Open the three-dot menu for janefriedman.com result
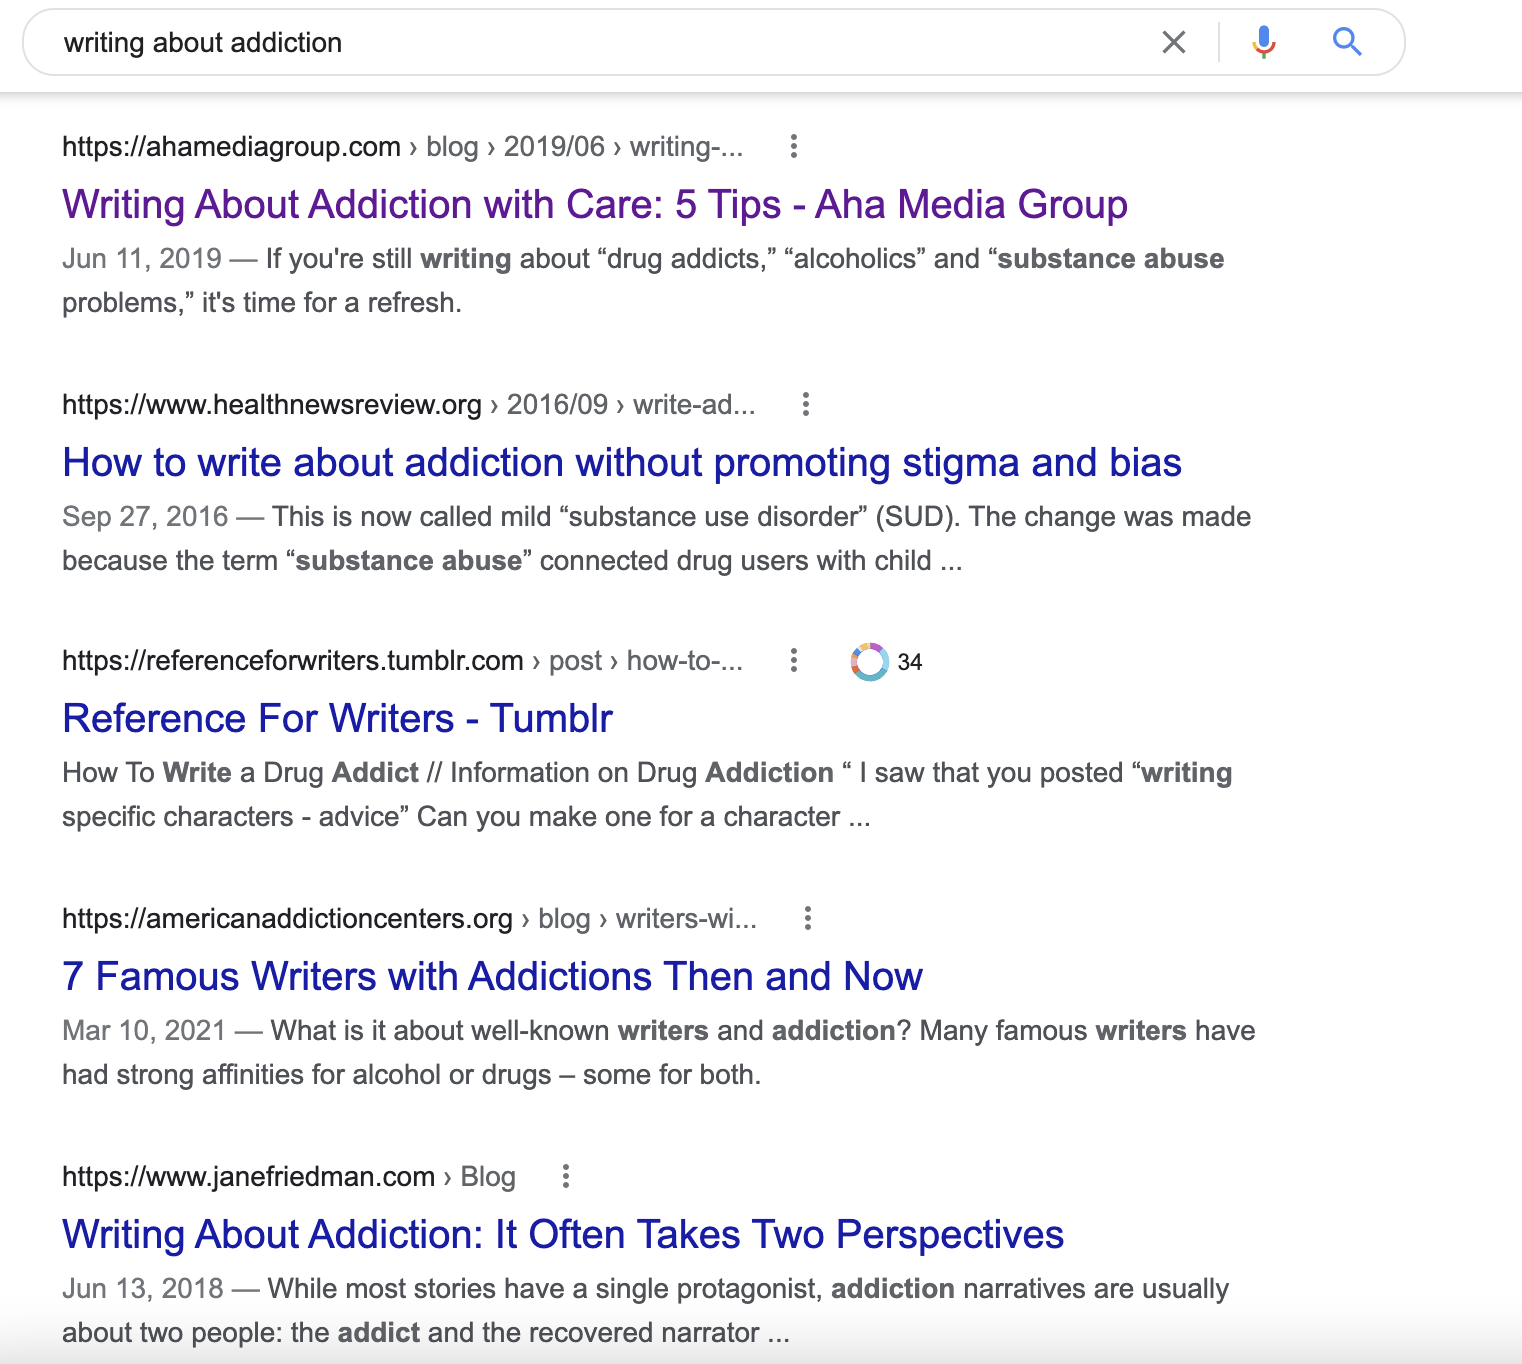 (x=566, y=1177)
